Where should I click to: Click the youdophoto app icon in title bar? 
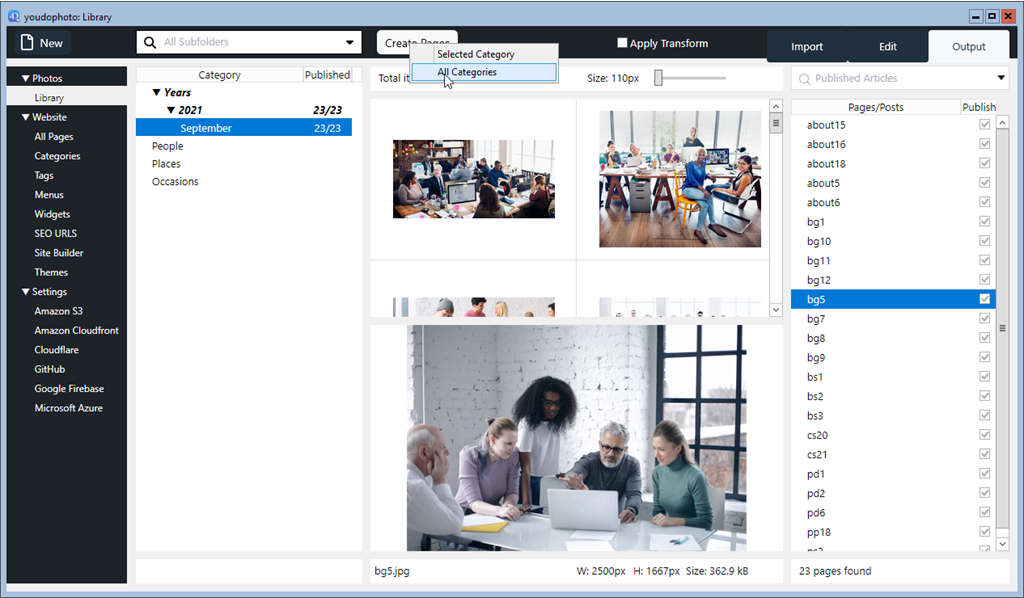[x=14, y=16]
